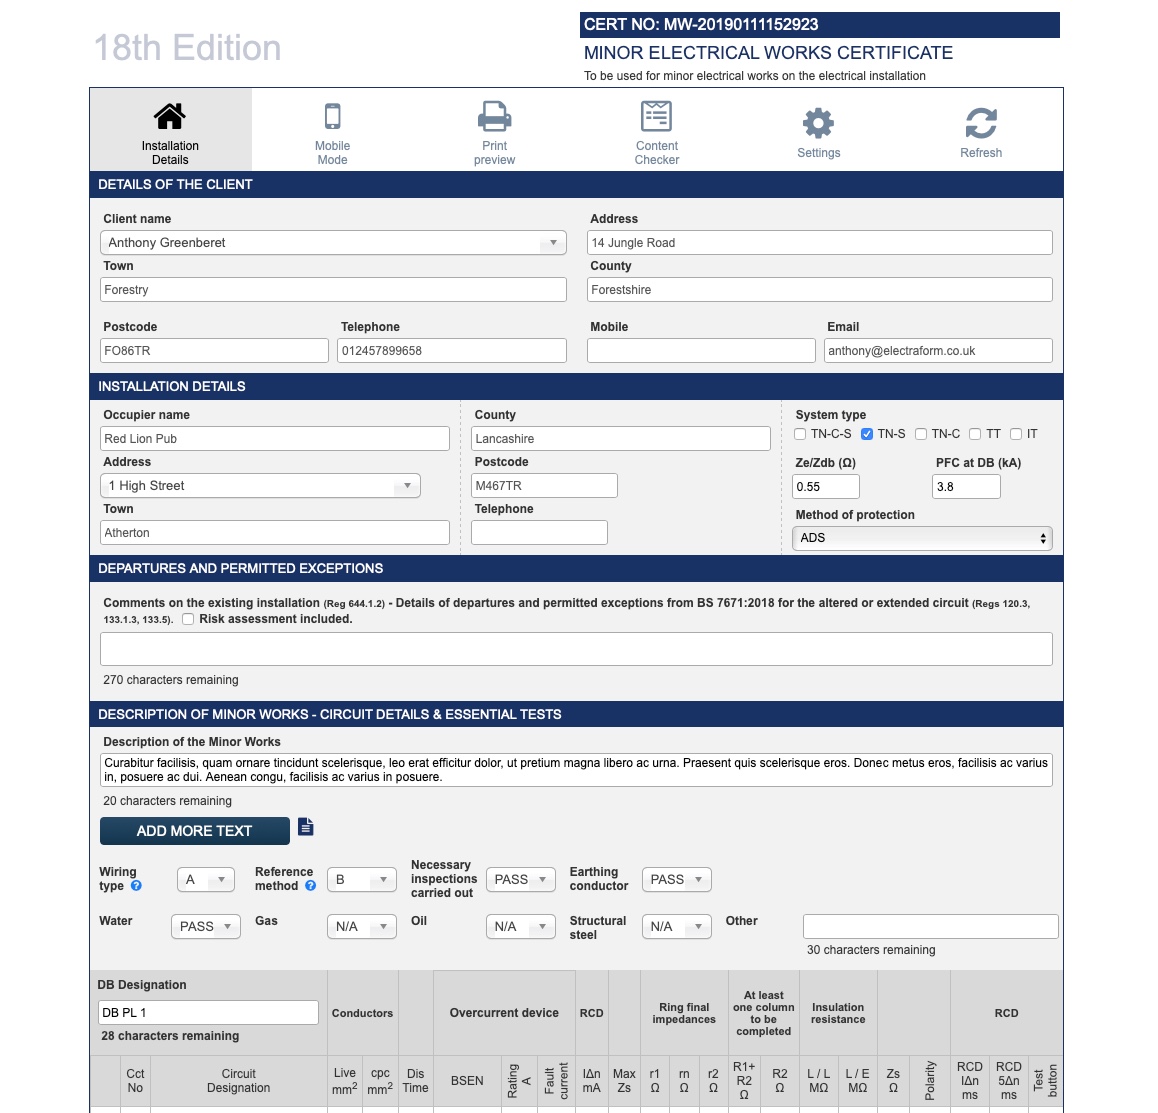Change Gas from N/A via its selector
This screenshot has width=1158, height=1113.
click(x=361, y=926)
